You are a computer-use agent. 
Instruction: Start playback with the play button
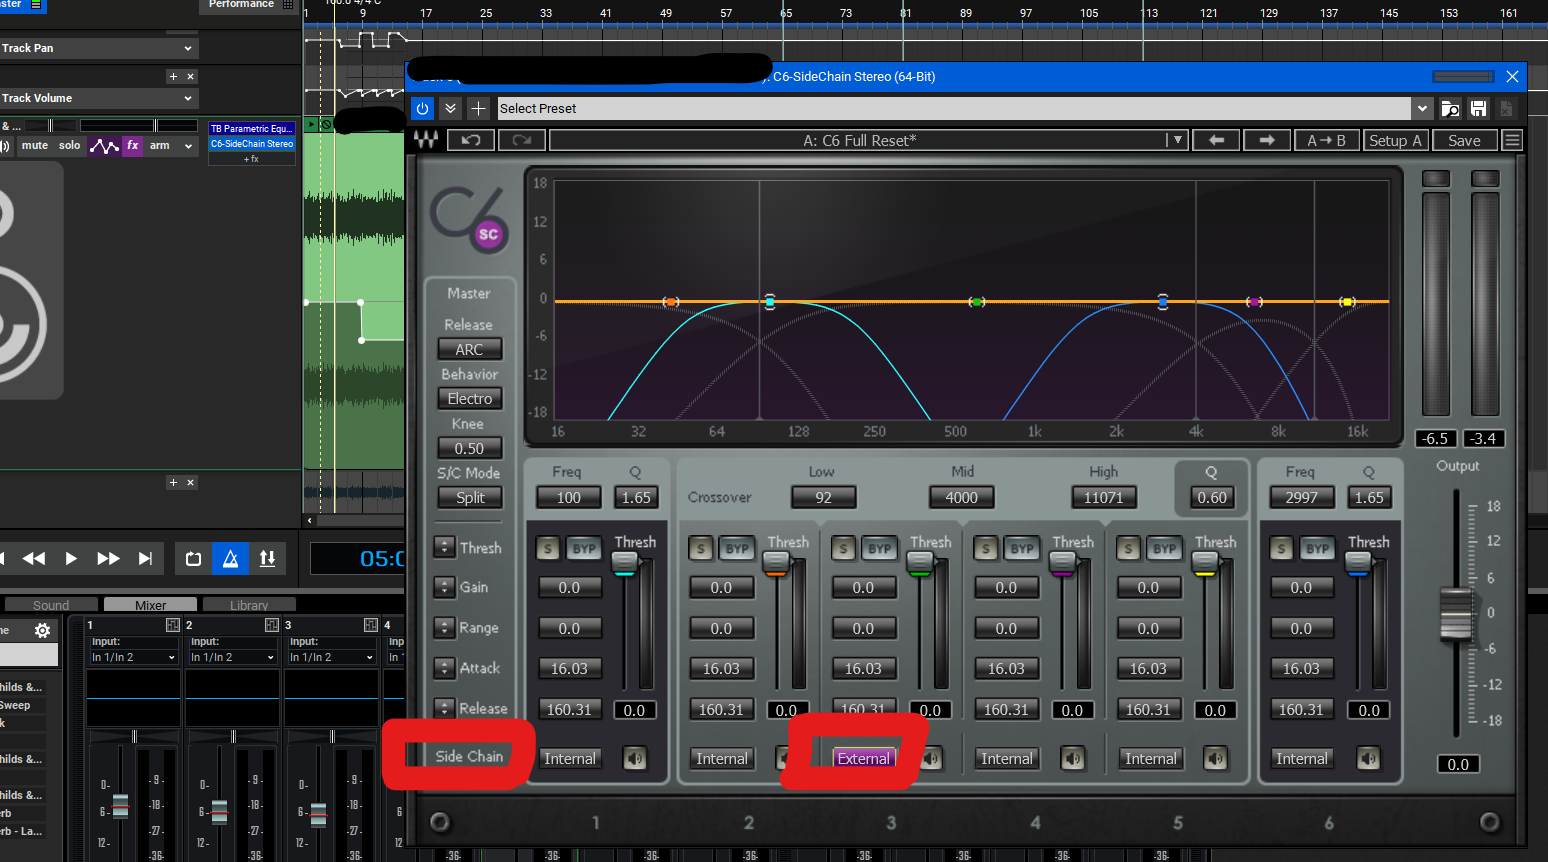pyautogui.click(x=71, y=558)
